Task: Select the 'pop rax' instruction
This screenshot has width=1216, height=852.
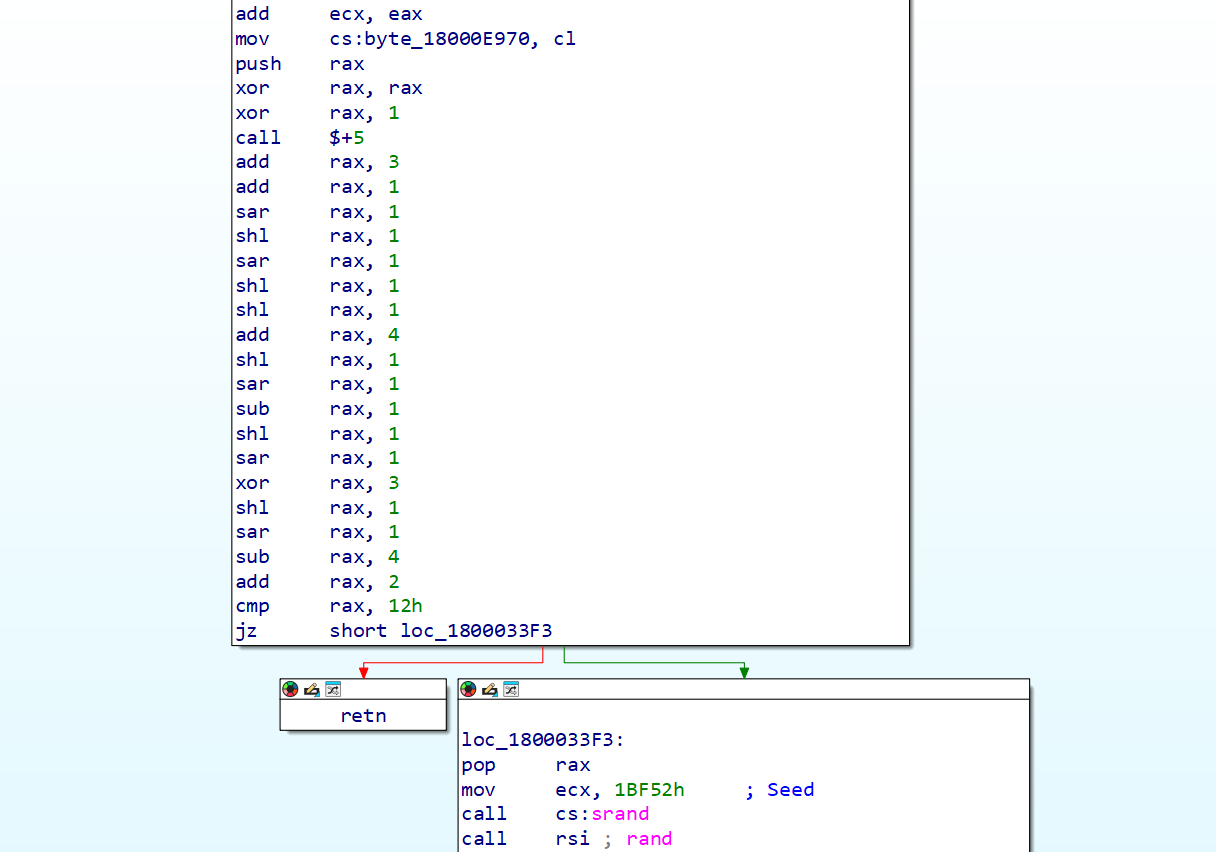Action: pyautogui.click(x=526, y=765)
